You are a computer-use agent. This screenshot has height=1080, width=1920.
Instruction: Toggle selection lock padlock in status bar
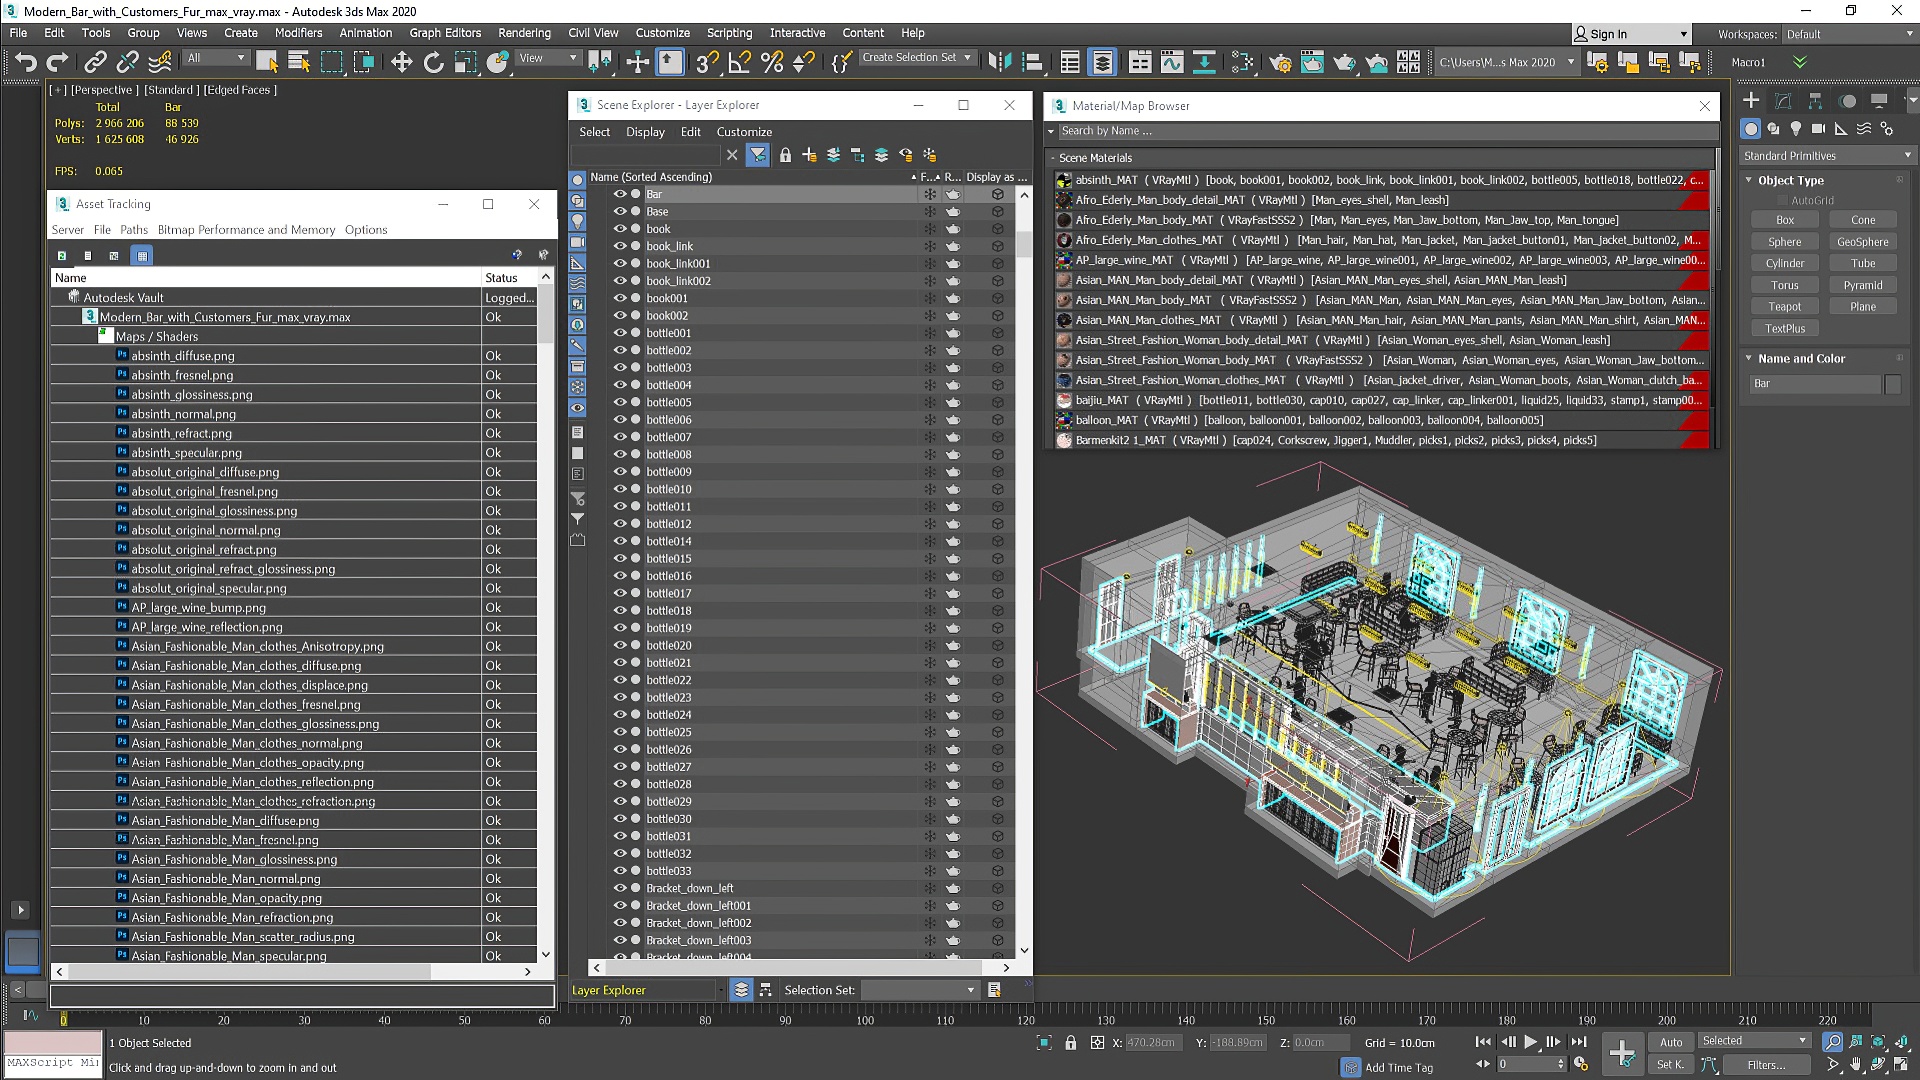coord(1071,1043)
